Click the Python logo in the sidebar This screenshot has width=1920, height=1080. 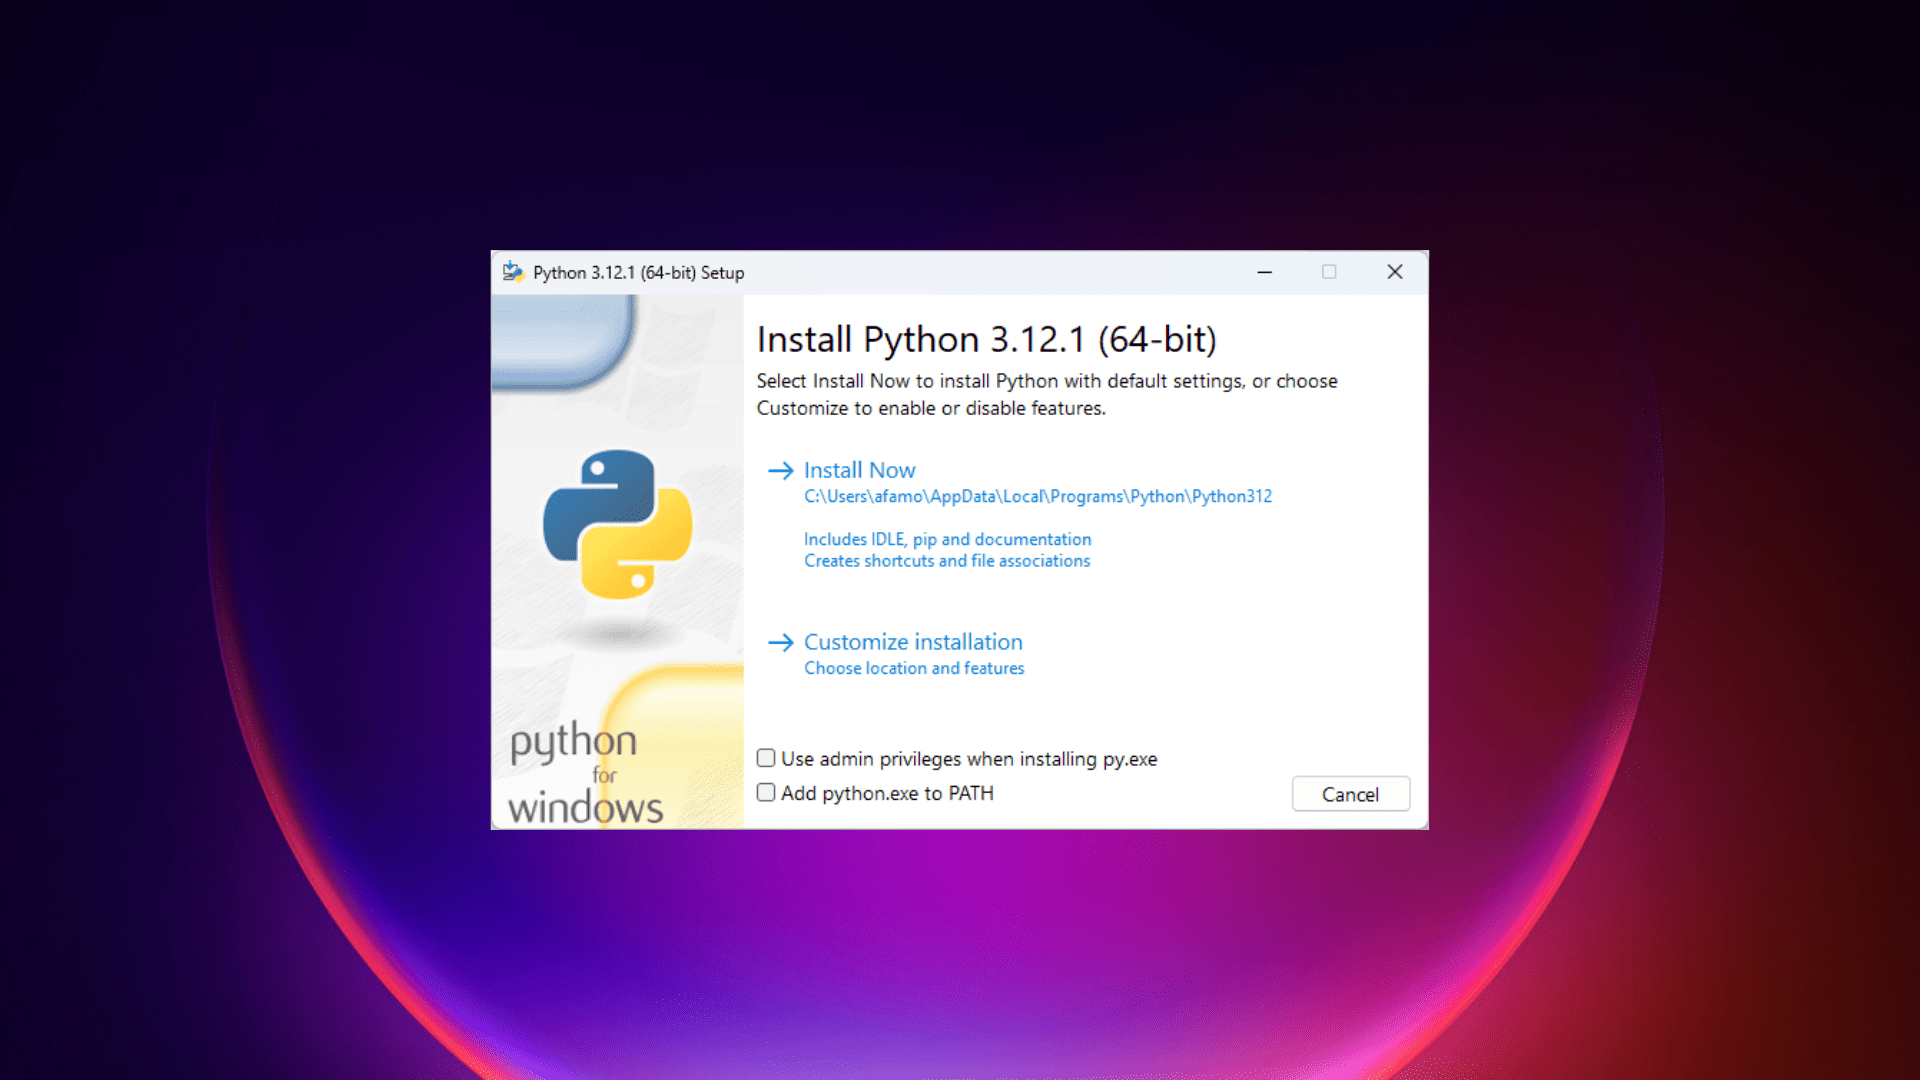tap(617, 524)
